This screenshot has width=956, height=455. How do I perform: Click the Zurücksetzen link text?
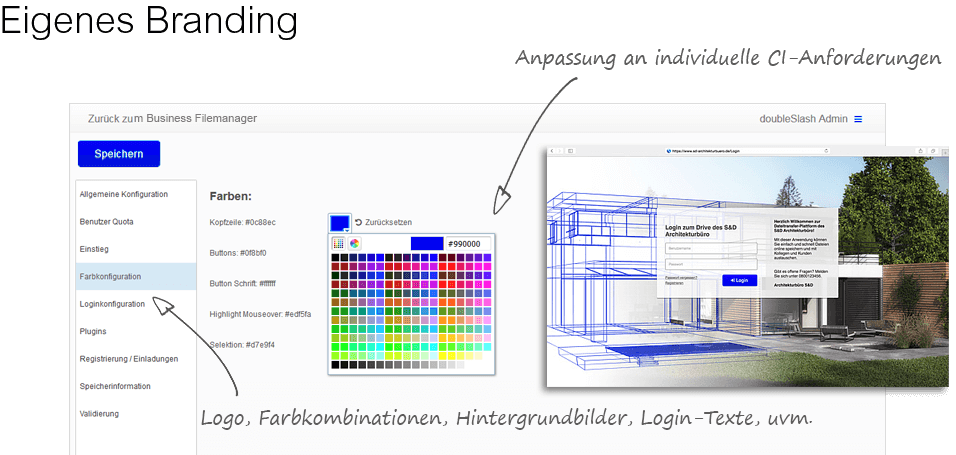pos(388,223)
